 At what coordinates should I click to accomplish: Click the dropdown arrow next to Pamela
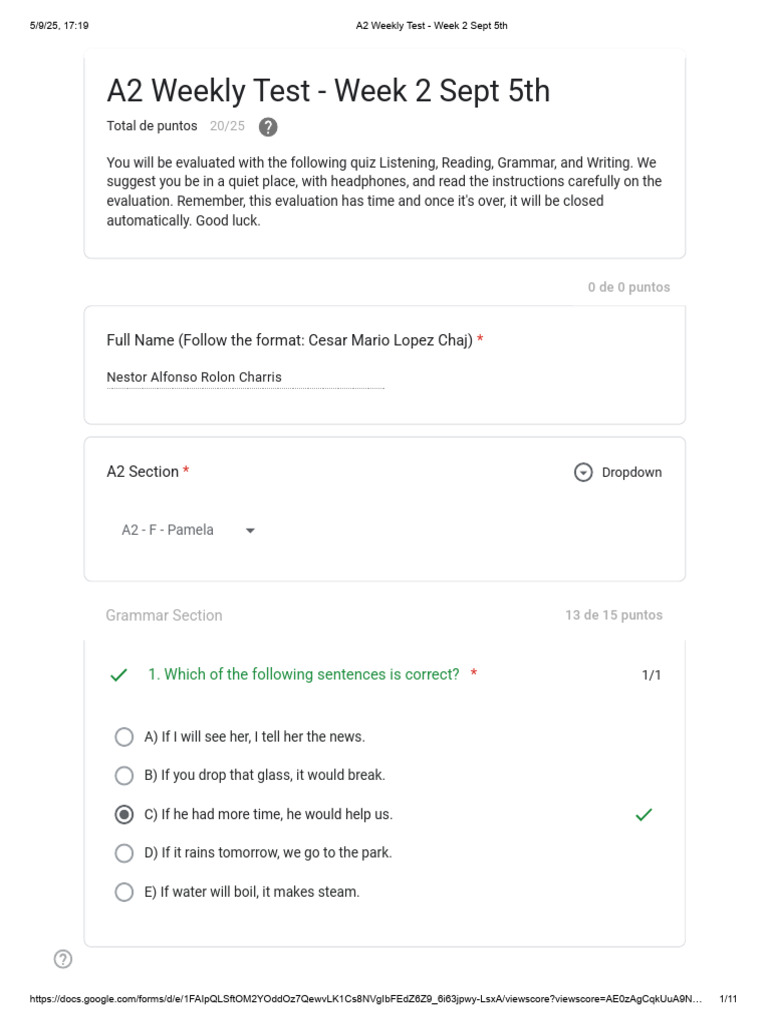point(250,531)
